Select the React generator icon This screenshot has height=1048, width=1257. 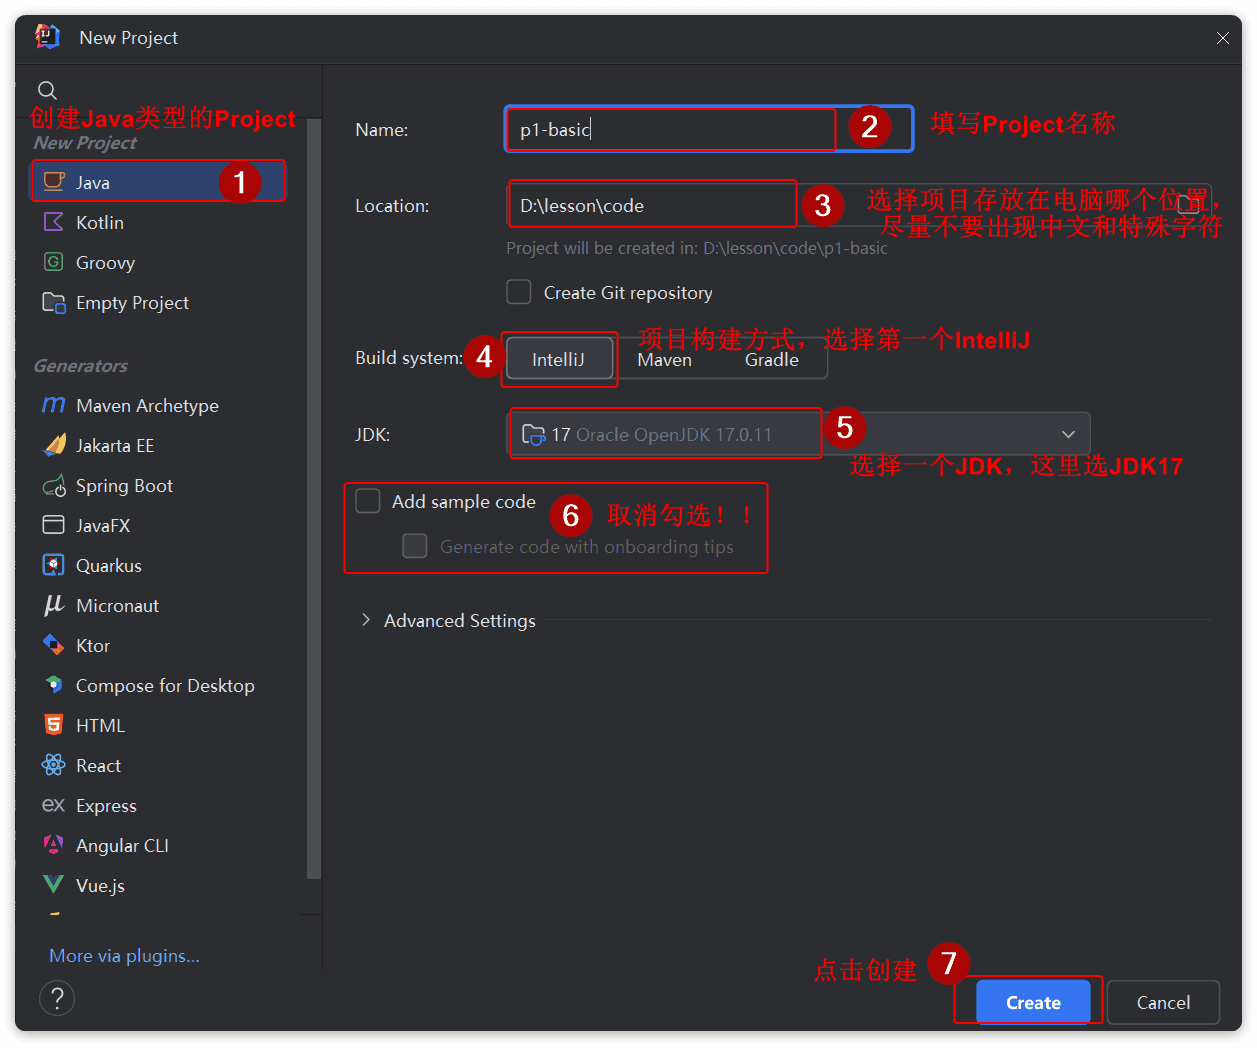pyautogui.click(x=54, y=765)
